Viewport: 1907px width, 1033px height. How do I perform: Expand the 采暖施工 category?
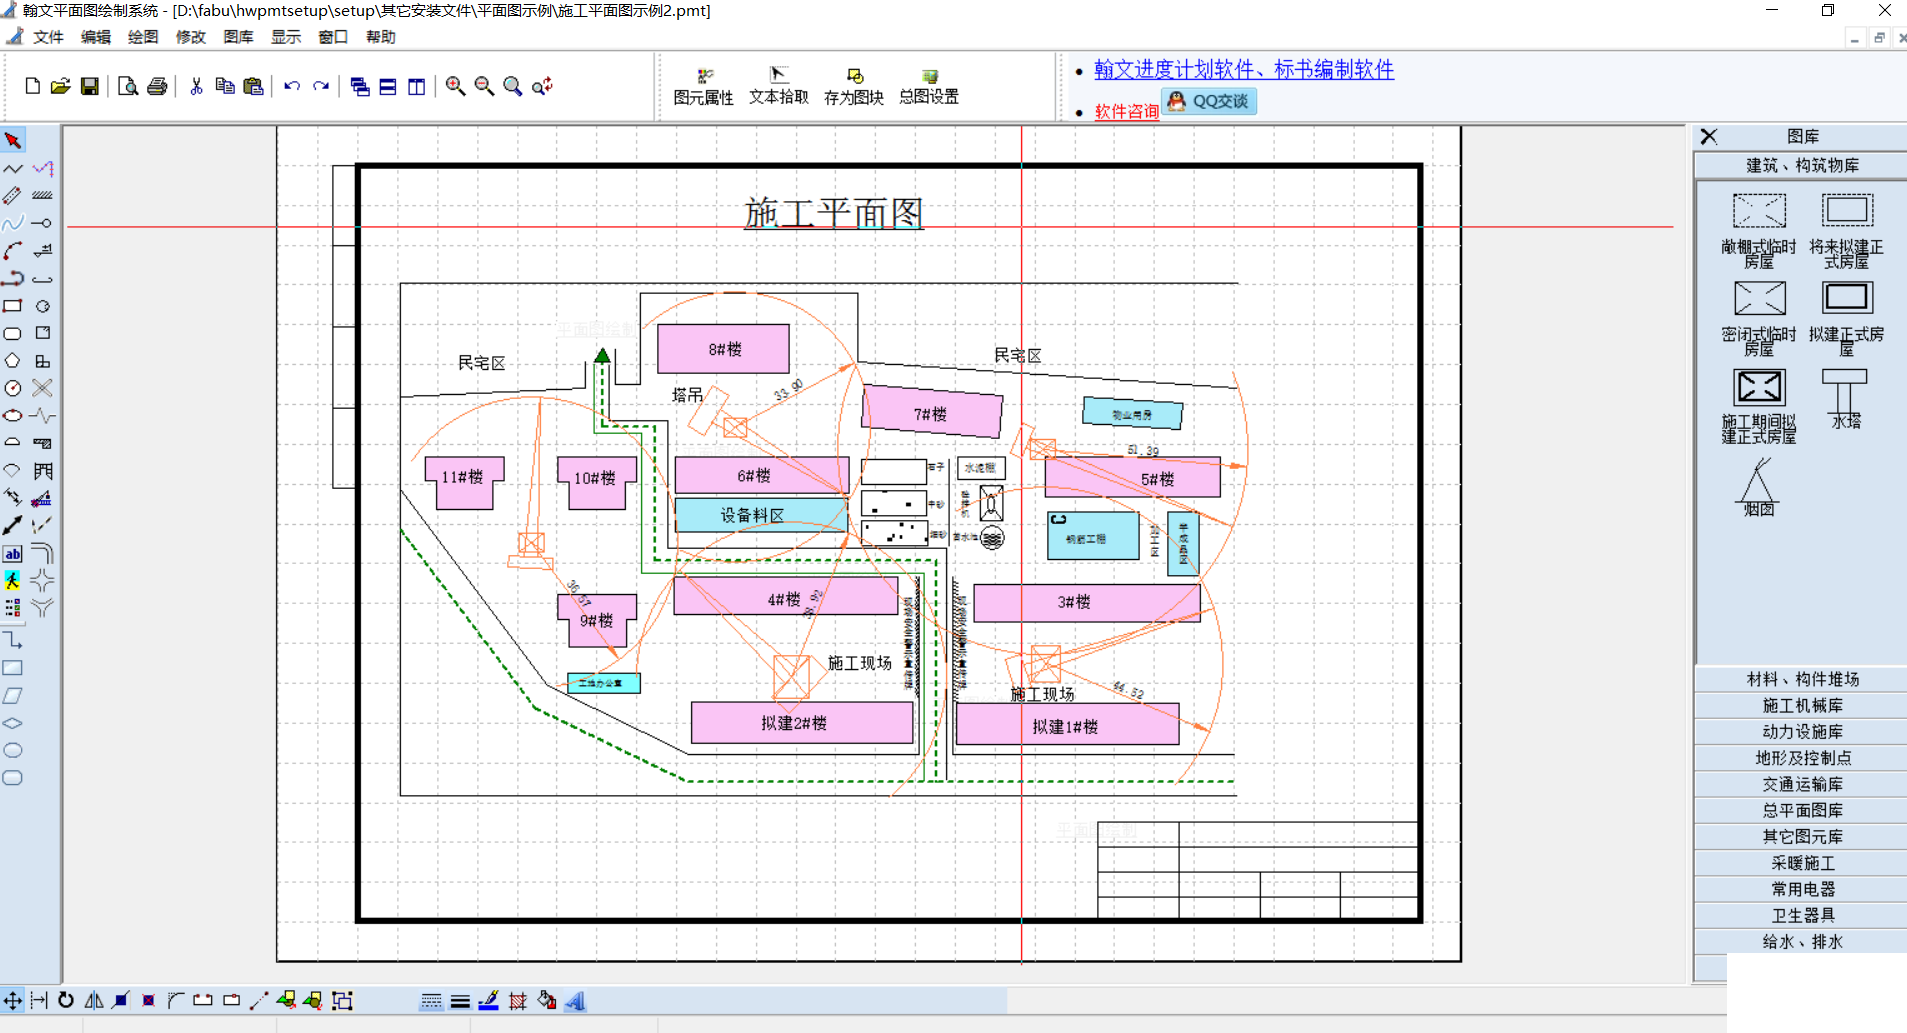[1802, 863]
